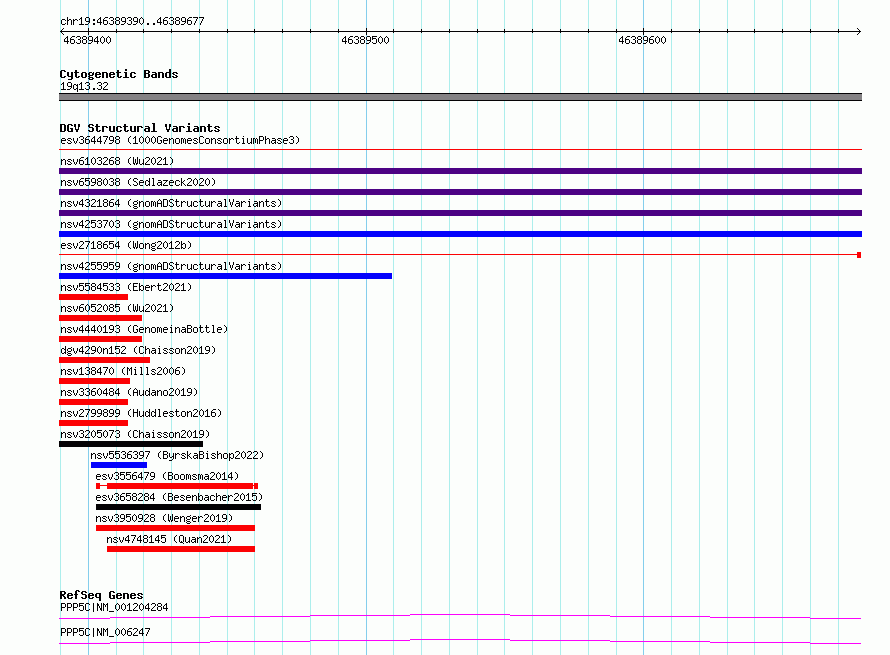Image resolution: width=890 pixels, height=655 pixels.
Task: Select nsv5536397 (ByrskaBishop2022) label
Action: [x=177, y=455]
